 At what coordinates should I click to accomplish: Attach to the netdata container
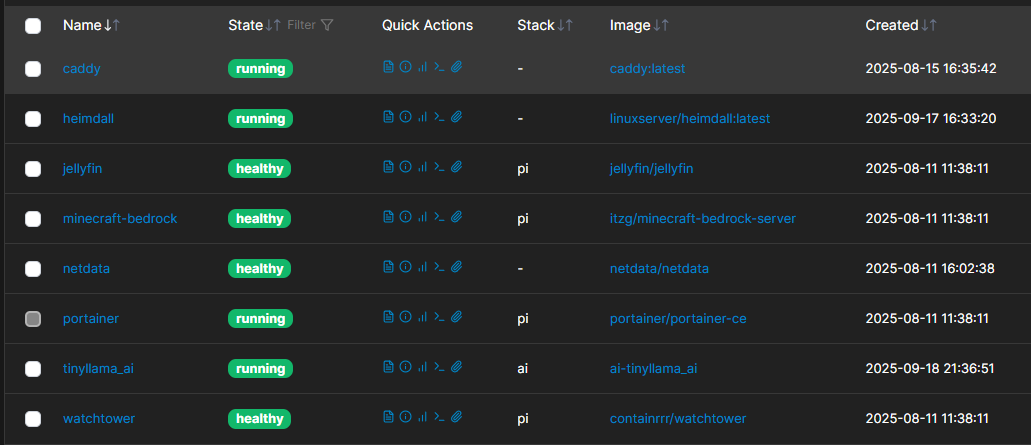(x=456, y=268)
